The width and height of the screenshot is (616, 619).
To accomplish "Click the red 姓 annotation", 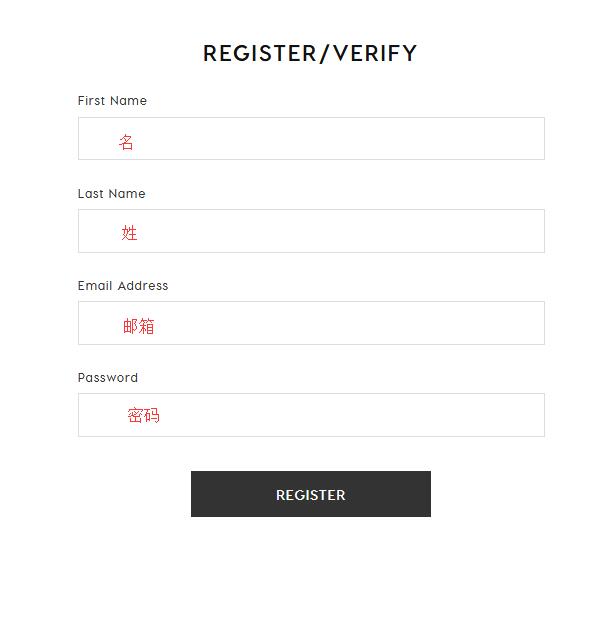I will click(129, 233).
